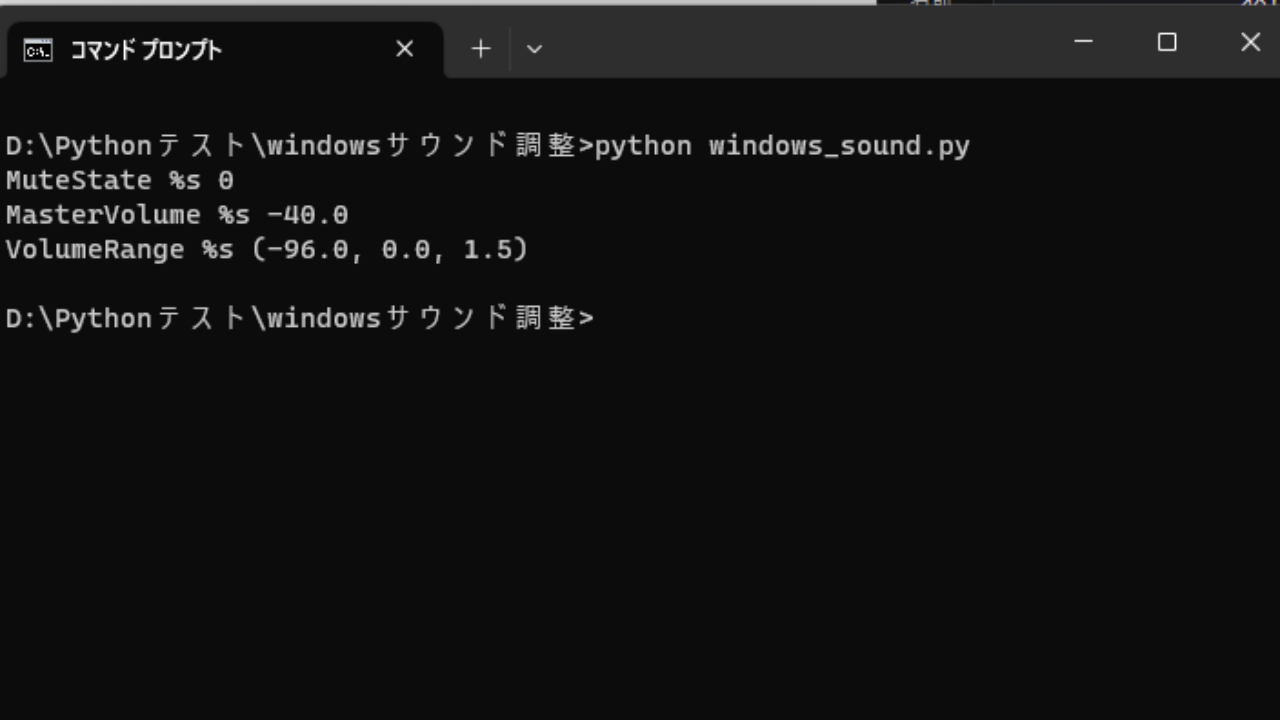The image size is (1280, 720).
Task: Select the MuteState output line
Action: click(119, 180)
